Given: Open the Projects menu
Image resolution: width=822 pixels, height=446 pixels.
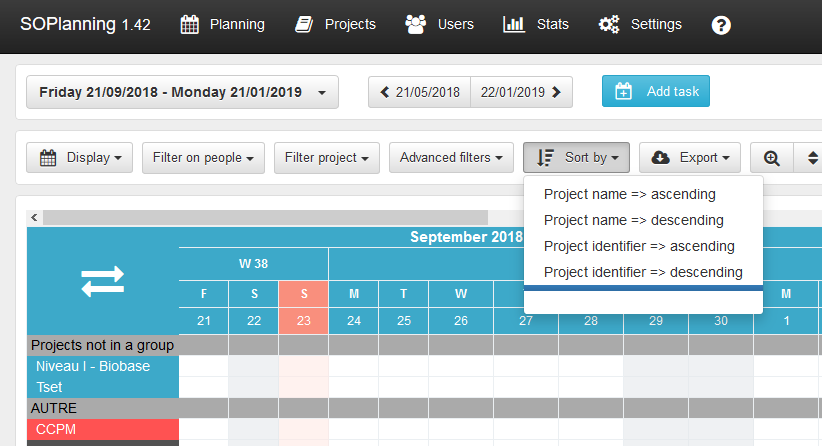Looking at the screenshot, I should [335, 25].
